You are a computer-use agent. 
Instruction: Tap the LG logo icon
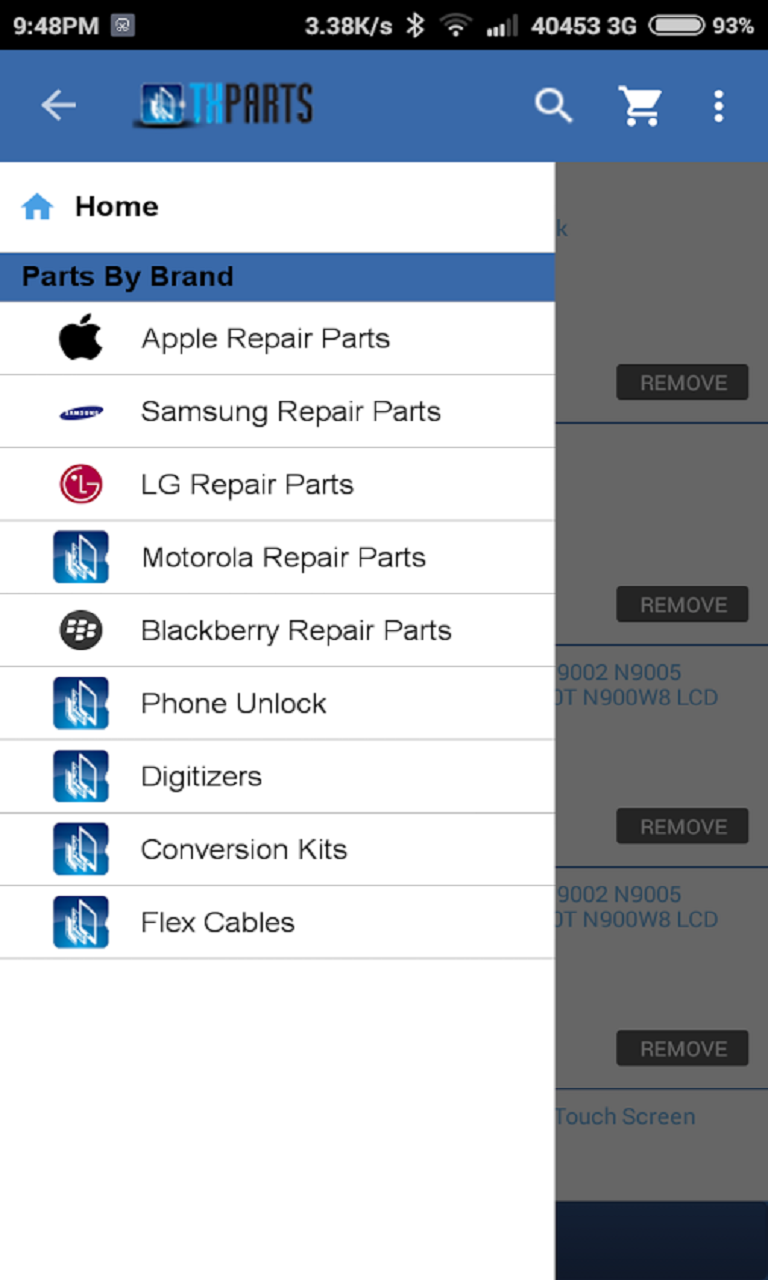[81, 485]
